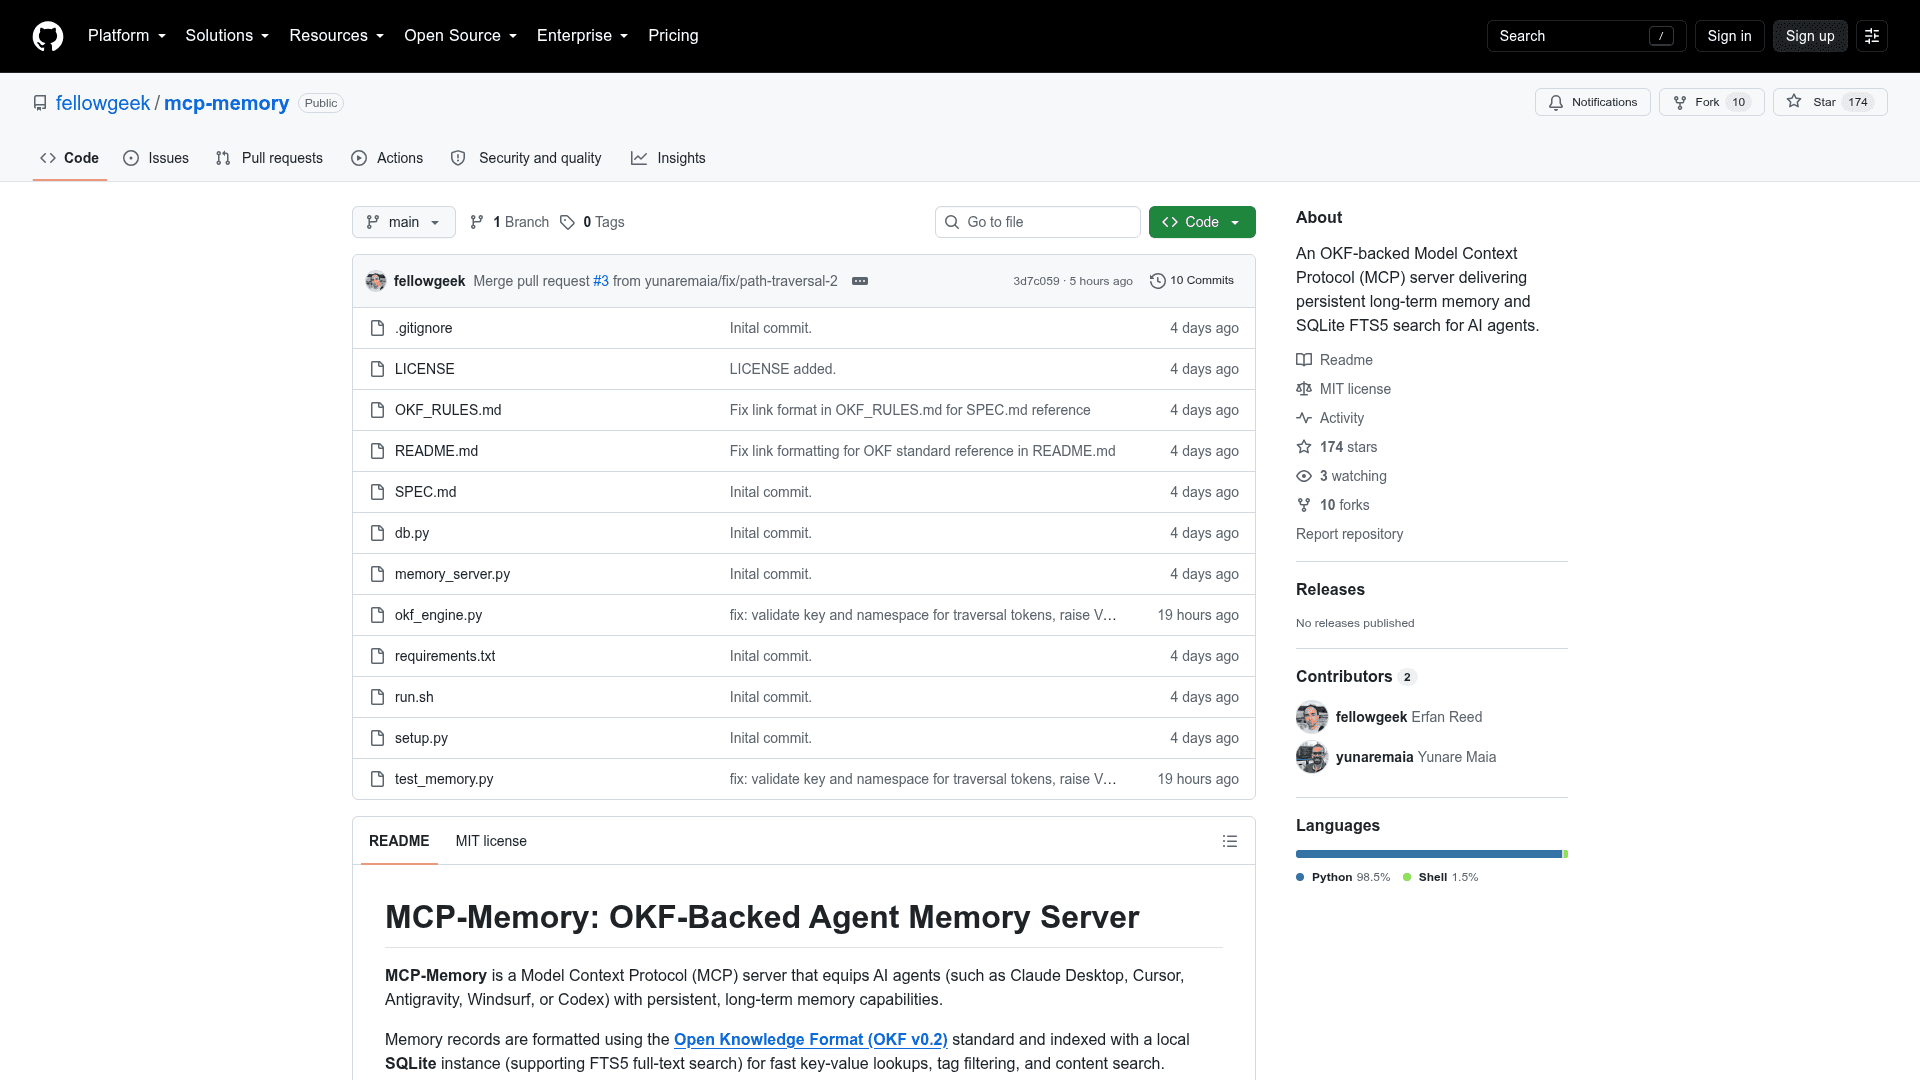View the 1 Branch list
Viewport: 1920px width, 1080px height.
pos(509,222)
